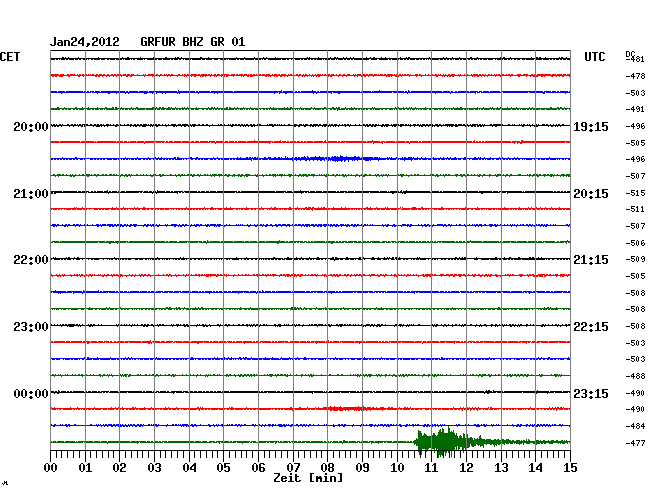Click the DC offset value -511

(x=635, y=209)
